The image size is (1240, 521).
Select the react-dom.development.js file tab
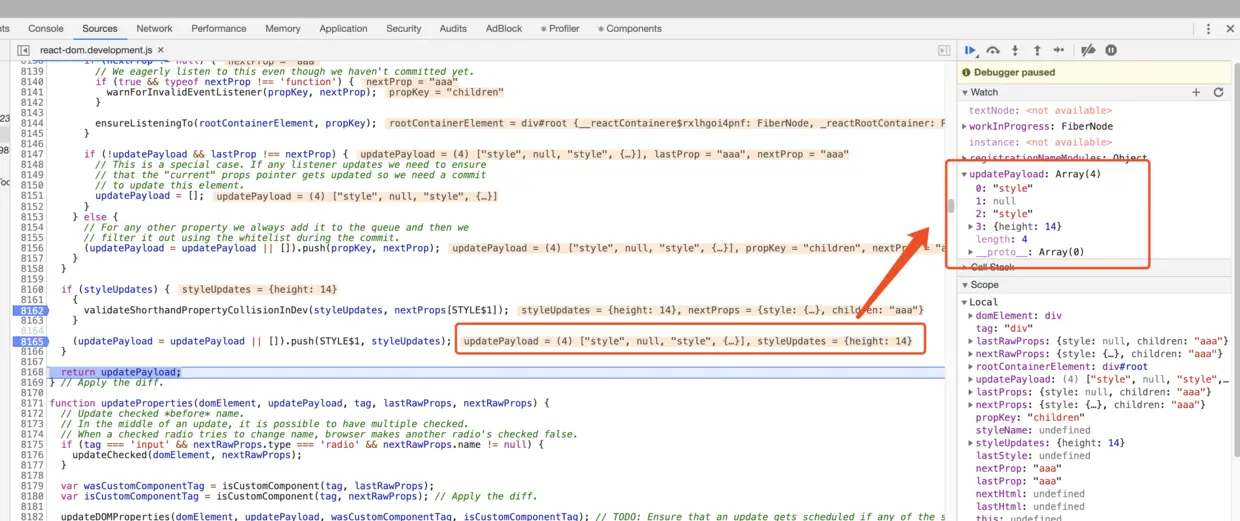[x=95, y=50]
